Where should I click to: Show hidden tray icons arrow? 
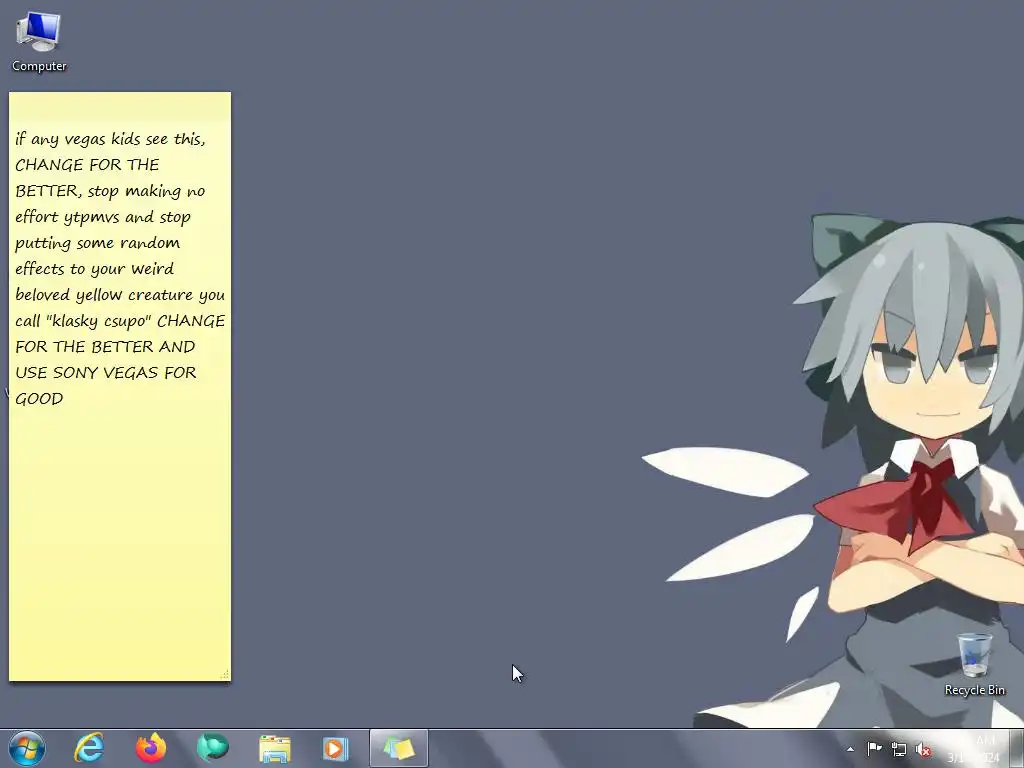tap(850, 749)
